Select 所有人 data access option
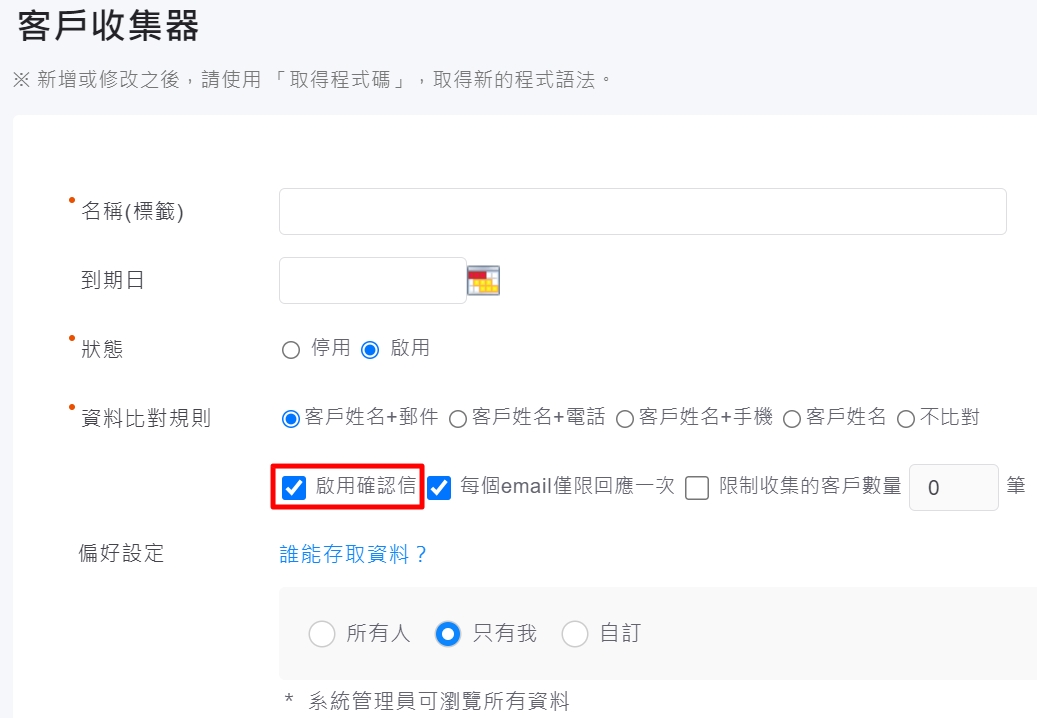The image size is (1037, 718). tap(322, 634)
